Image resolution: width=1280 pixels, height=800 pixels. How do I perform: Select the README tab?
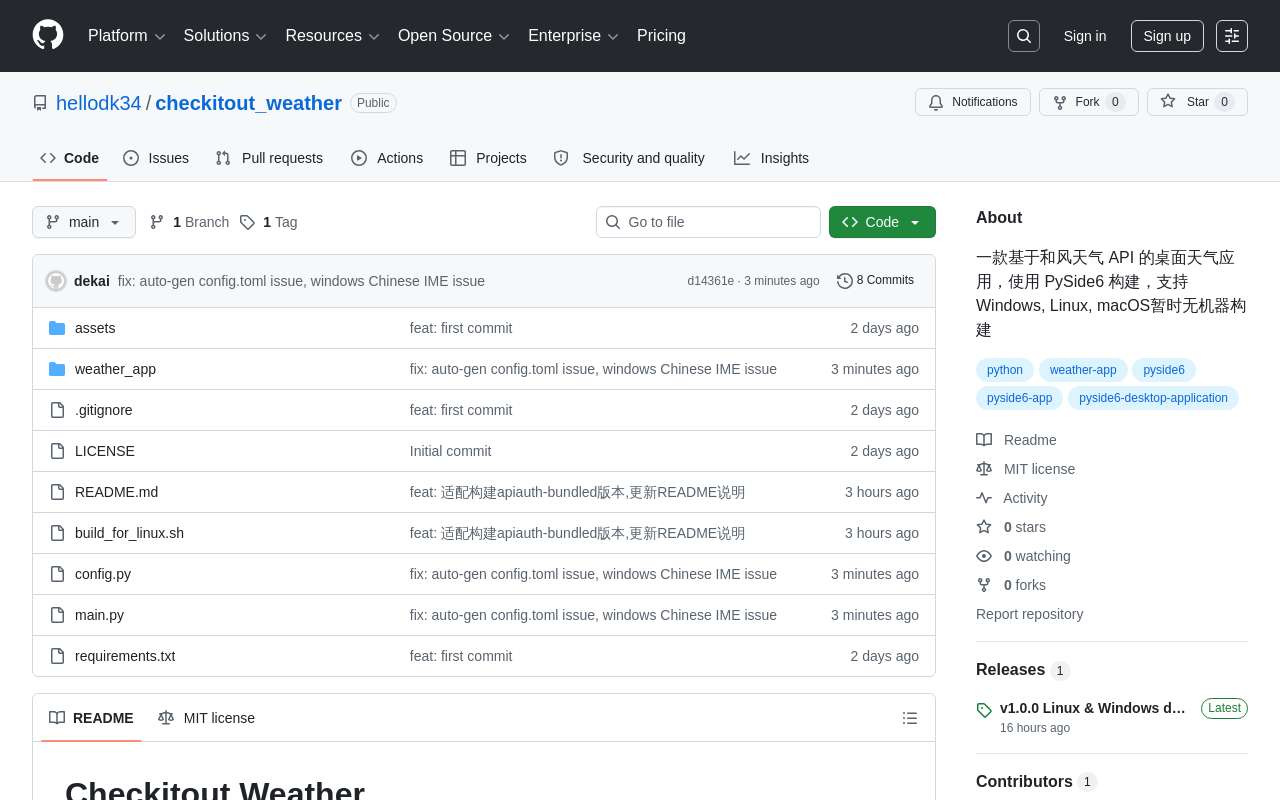tap(91, 718)
